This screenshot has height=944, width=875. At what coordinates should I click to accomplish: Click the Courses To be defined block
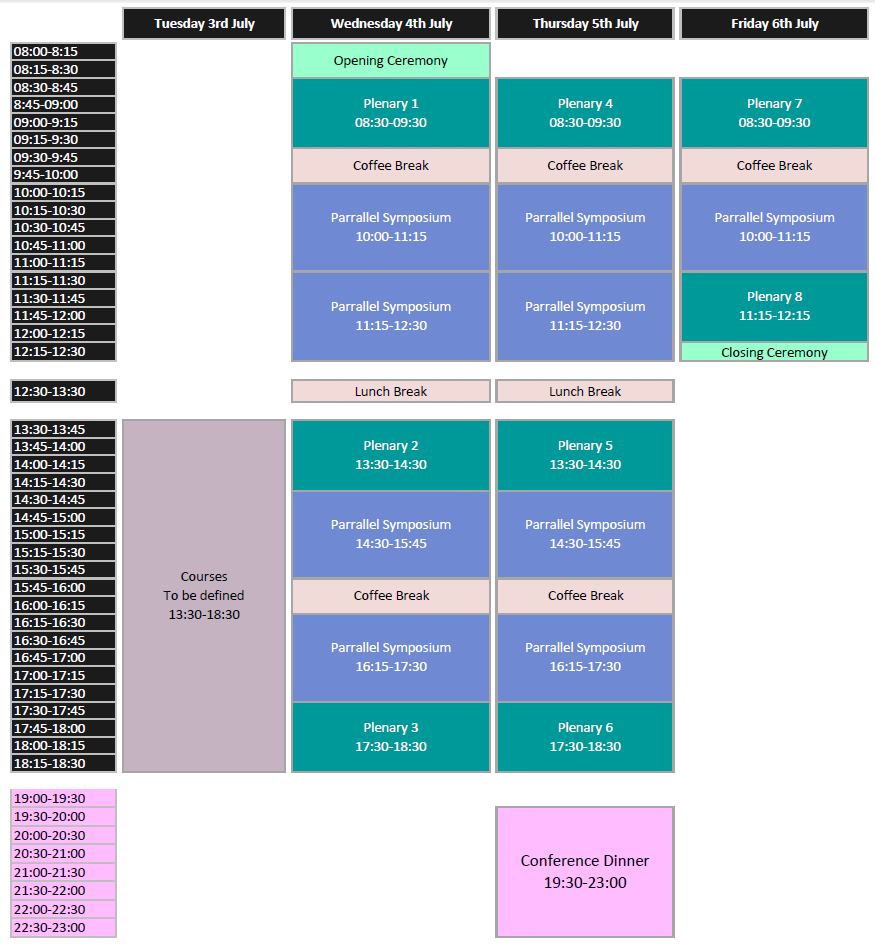tap(204, 595)
